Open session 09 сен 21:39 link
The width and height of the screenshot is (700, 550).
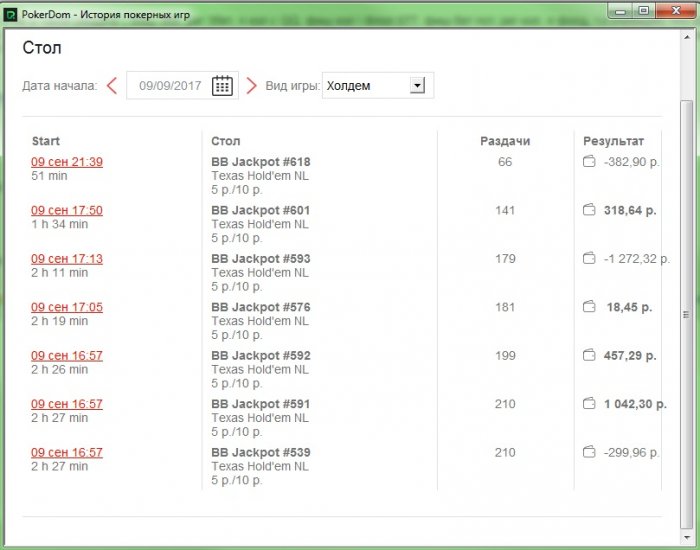click(67, 162)
